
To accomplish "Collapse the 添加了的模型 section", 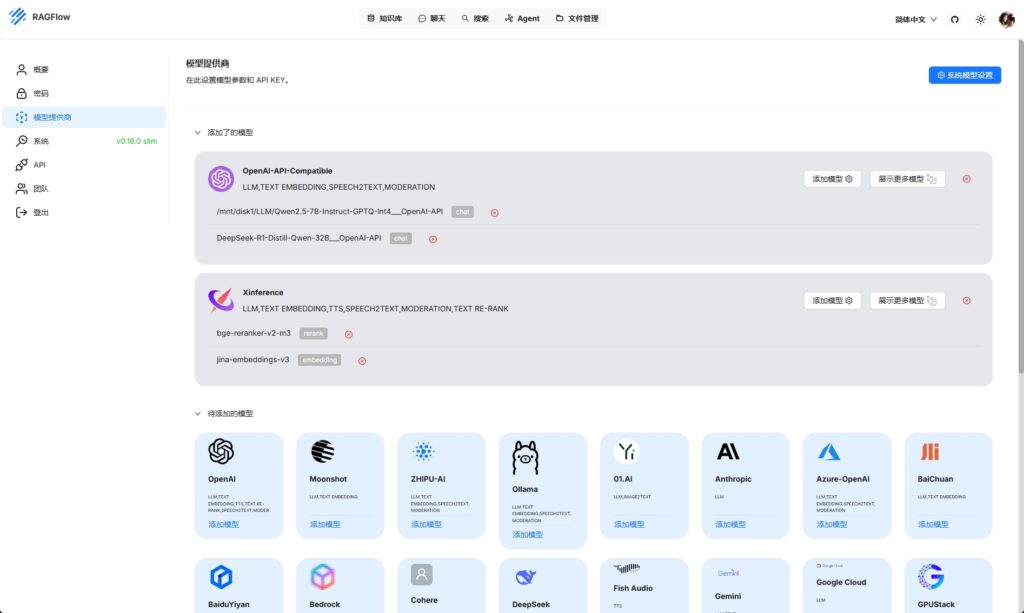I will click(197, 133).
